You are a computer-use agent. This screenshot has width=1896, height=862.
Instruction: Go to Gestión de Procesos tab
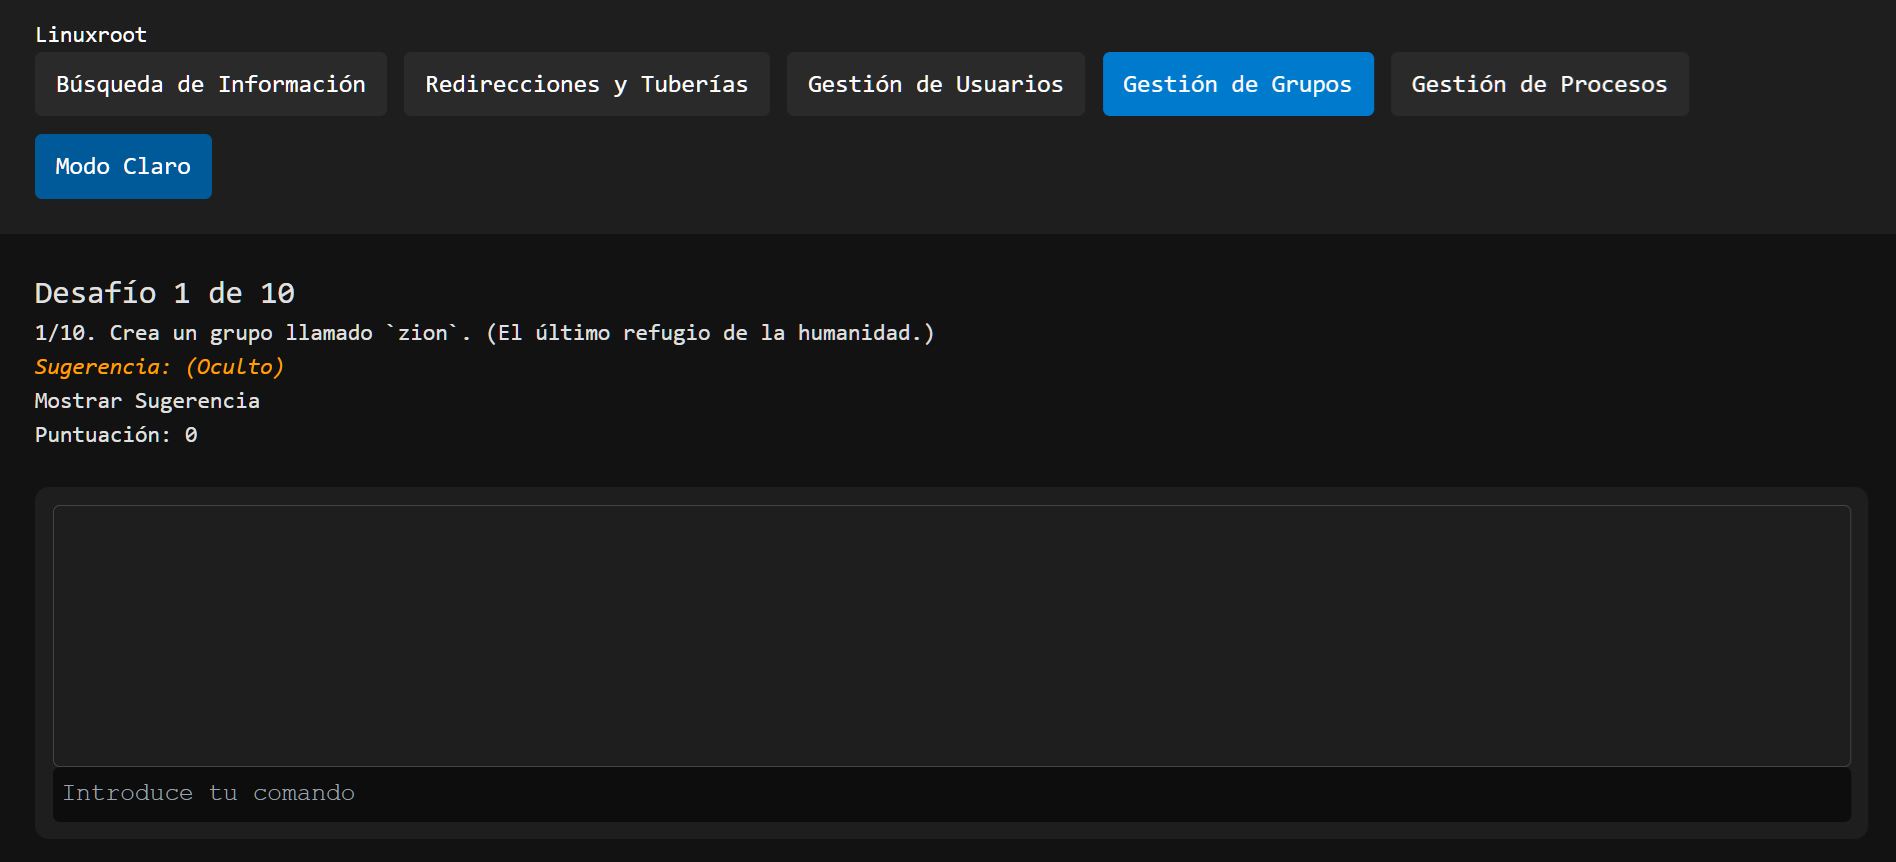(x=1540, y=84)
